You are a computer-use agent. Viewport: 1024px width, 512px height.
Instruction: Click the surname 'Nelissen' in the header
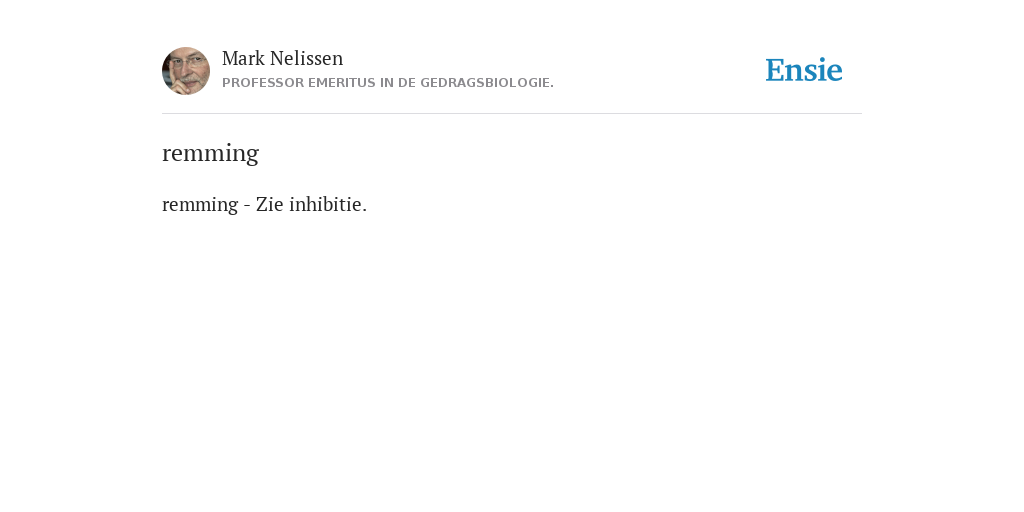click(306, 58)
